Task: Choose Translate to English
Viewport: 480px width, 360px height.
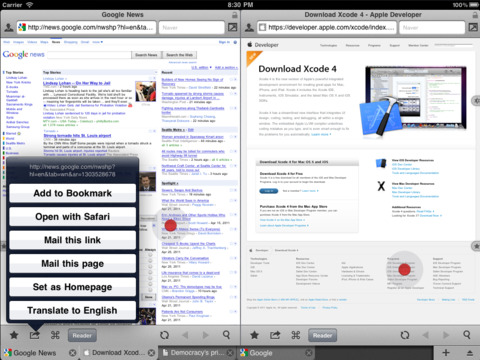Action: [x=73, y=310]
